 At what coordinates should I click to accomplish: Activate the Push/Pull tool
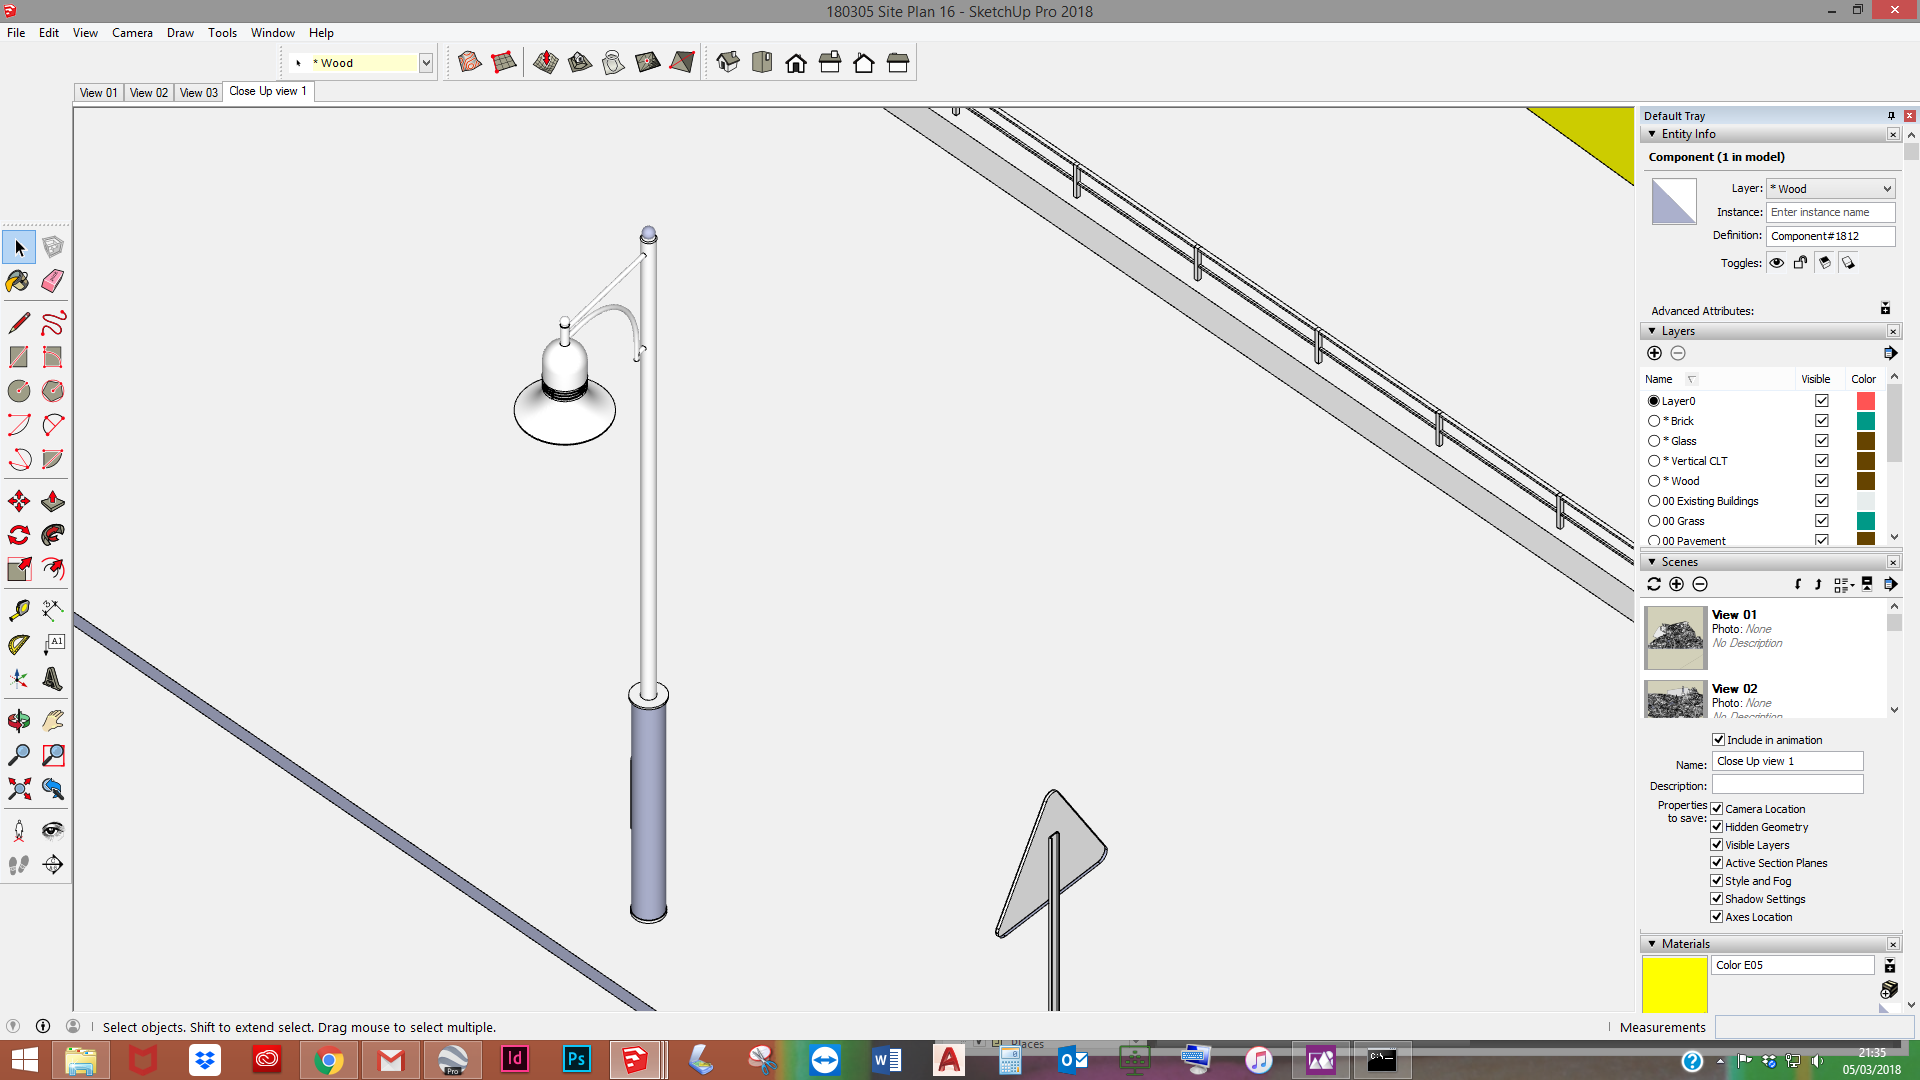(53, 501)
